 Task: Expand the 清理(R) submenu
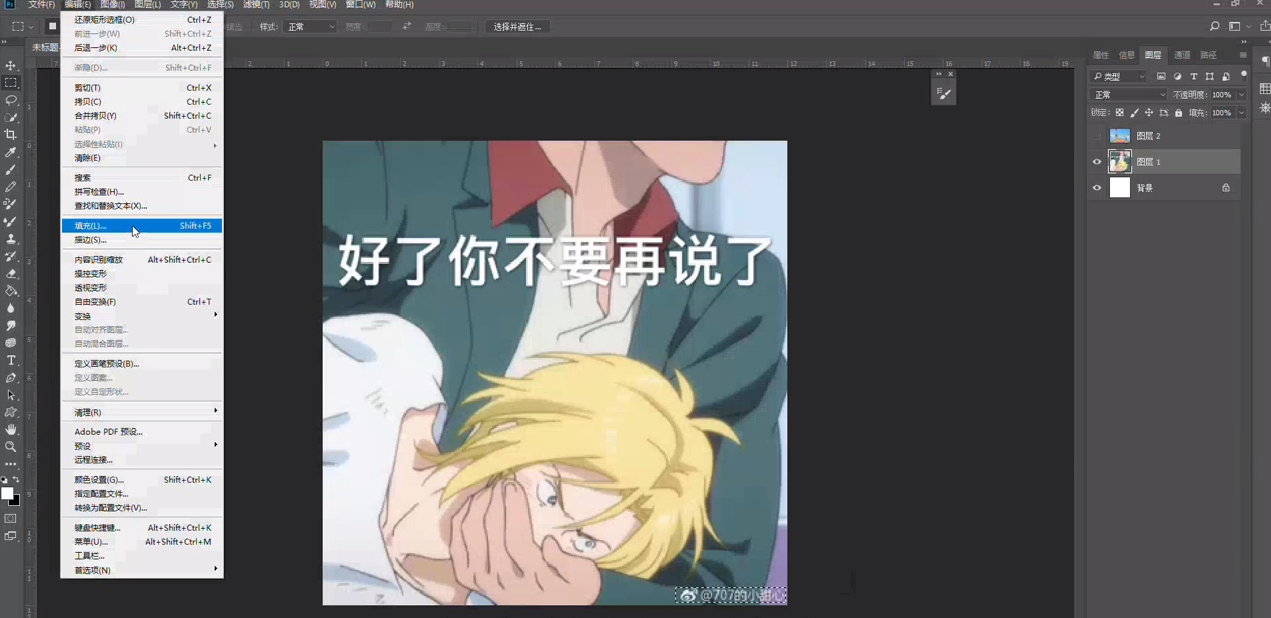(x=142, y=412)
